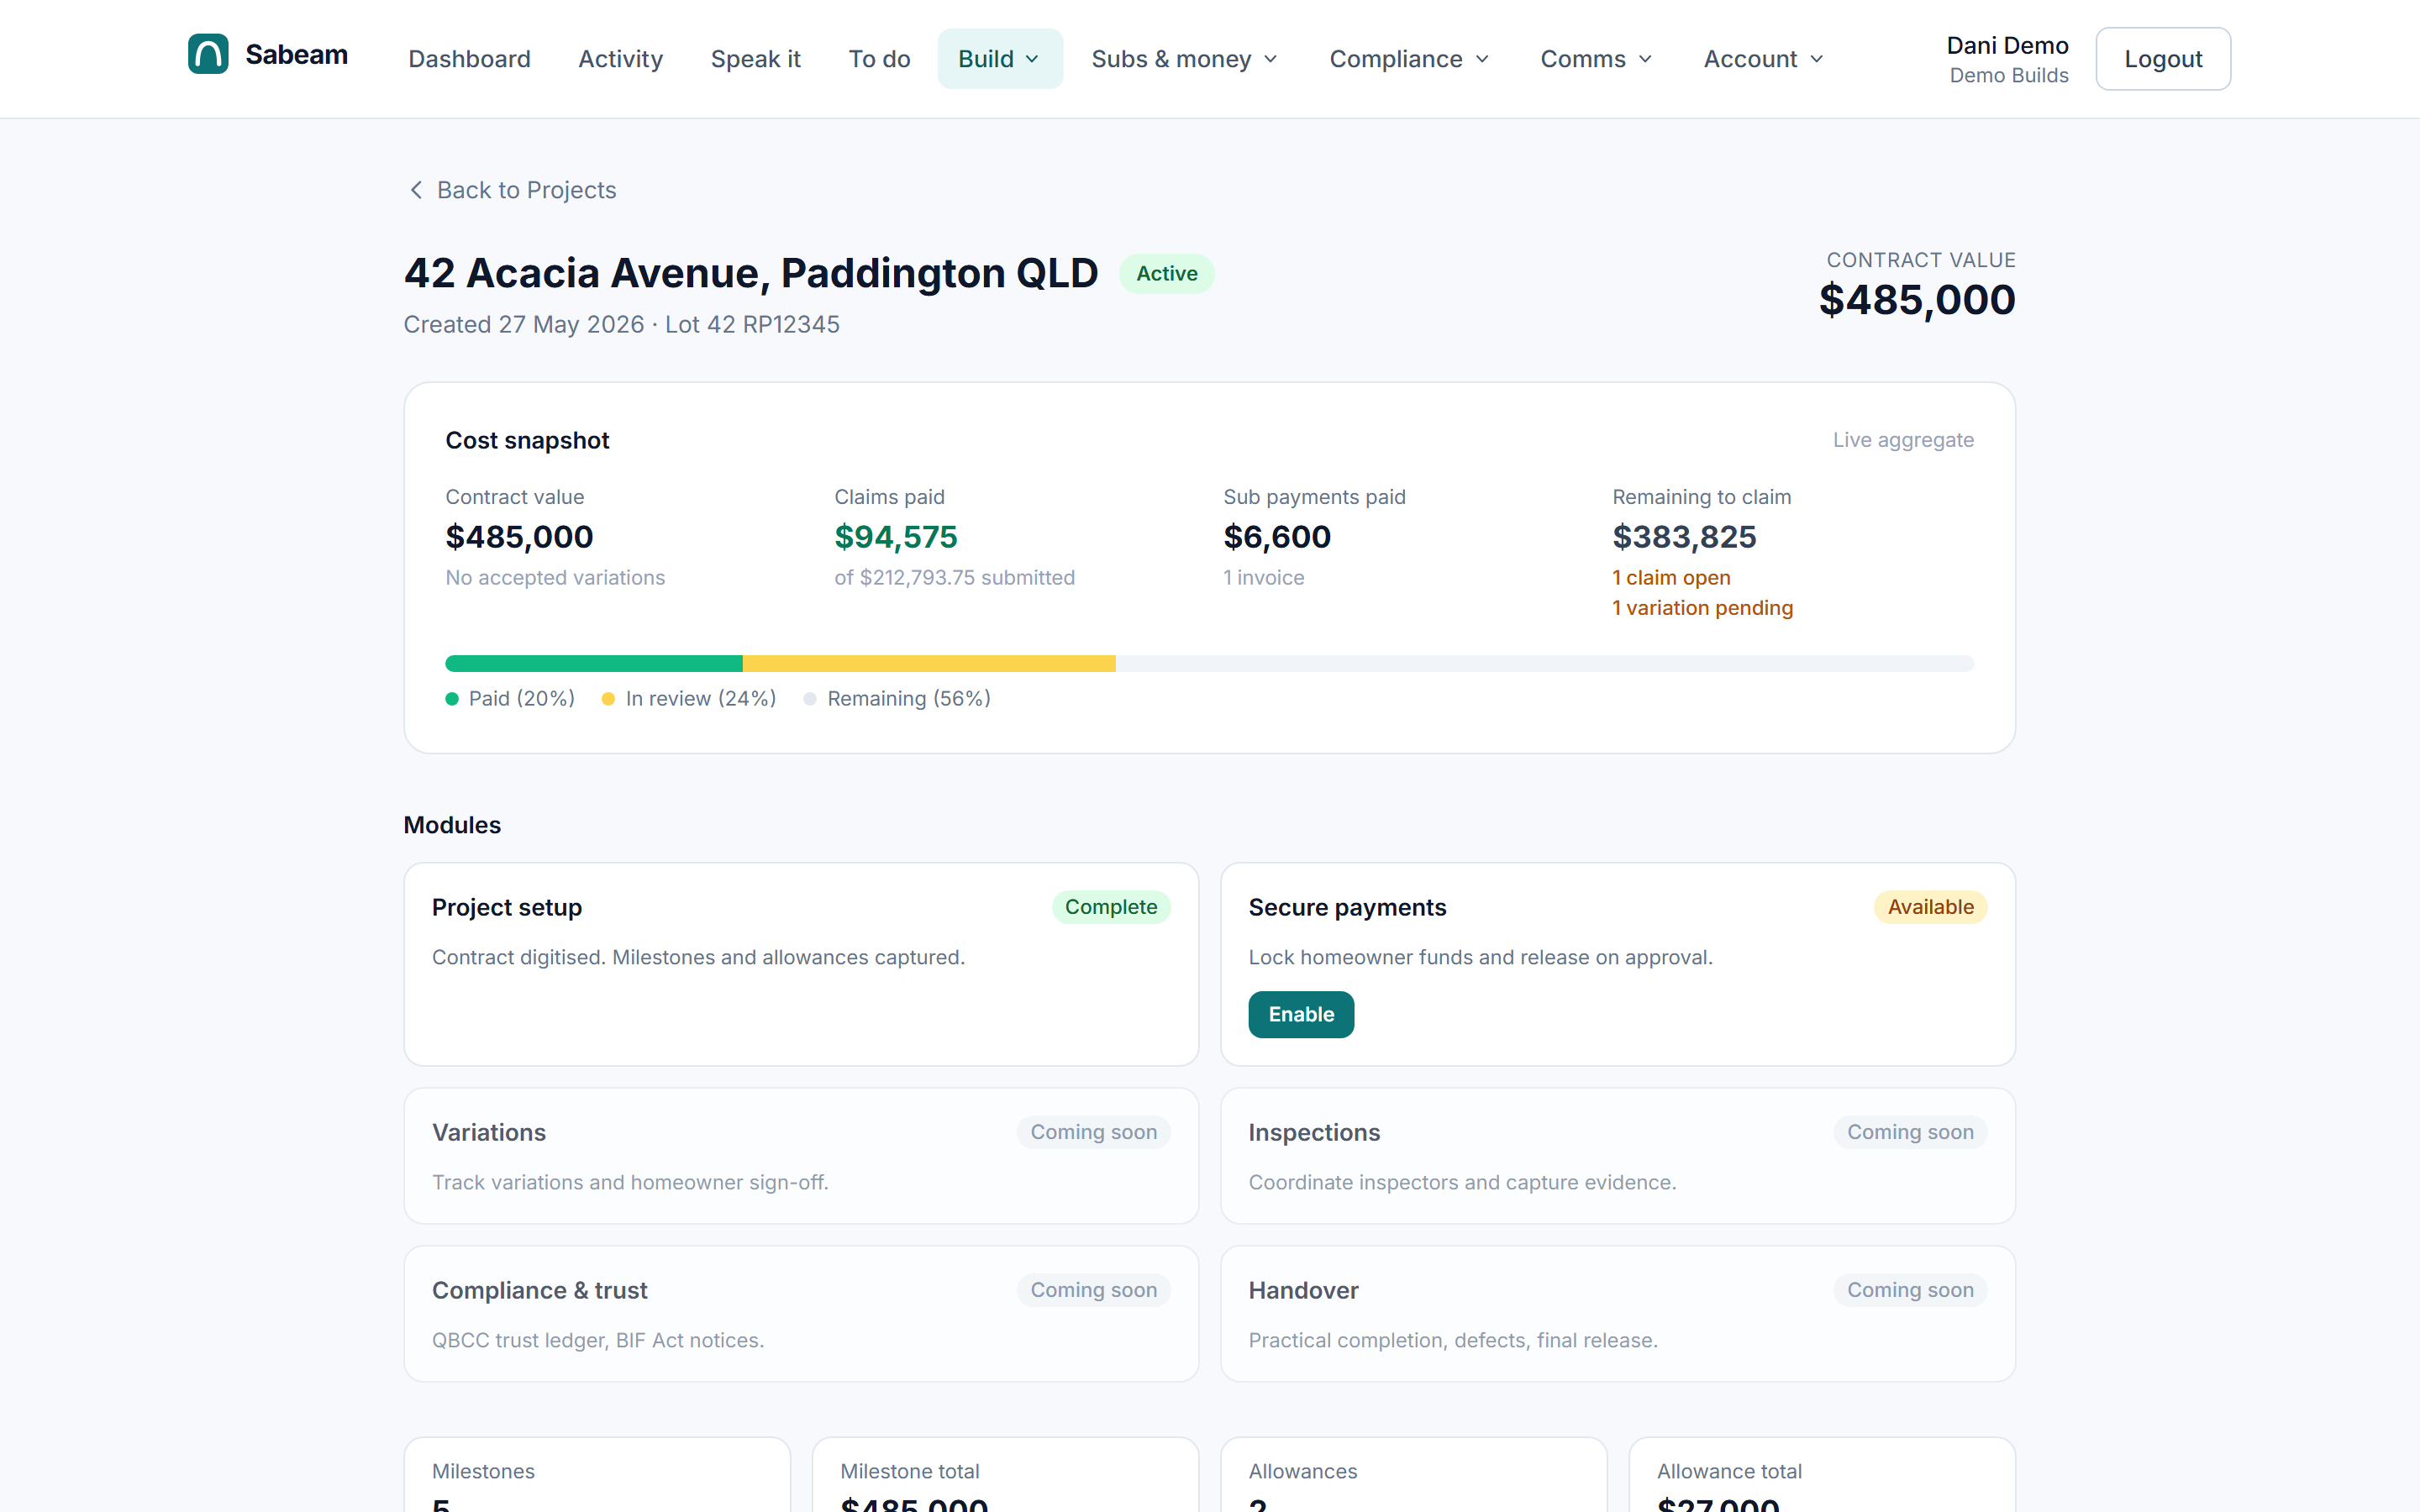Click the Coming soon badge on Compliance & trust

[1093, 1290]
